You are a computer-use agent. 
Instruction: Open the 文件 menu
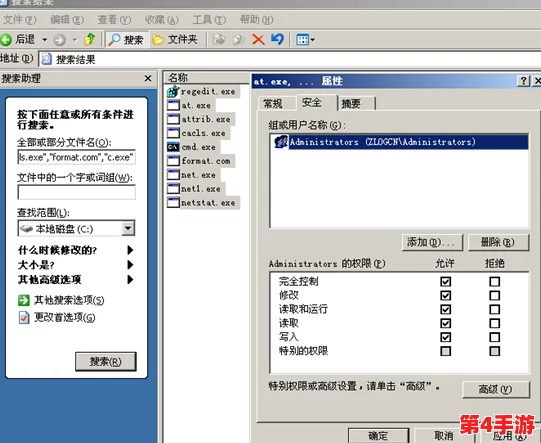[x=19, y=20]
